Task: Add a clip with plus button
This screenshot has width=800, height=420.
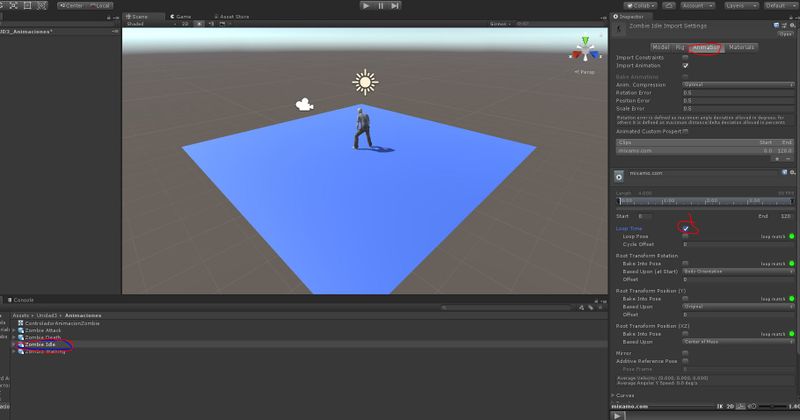Action: (x=777, y=159)
